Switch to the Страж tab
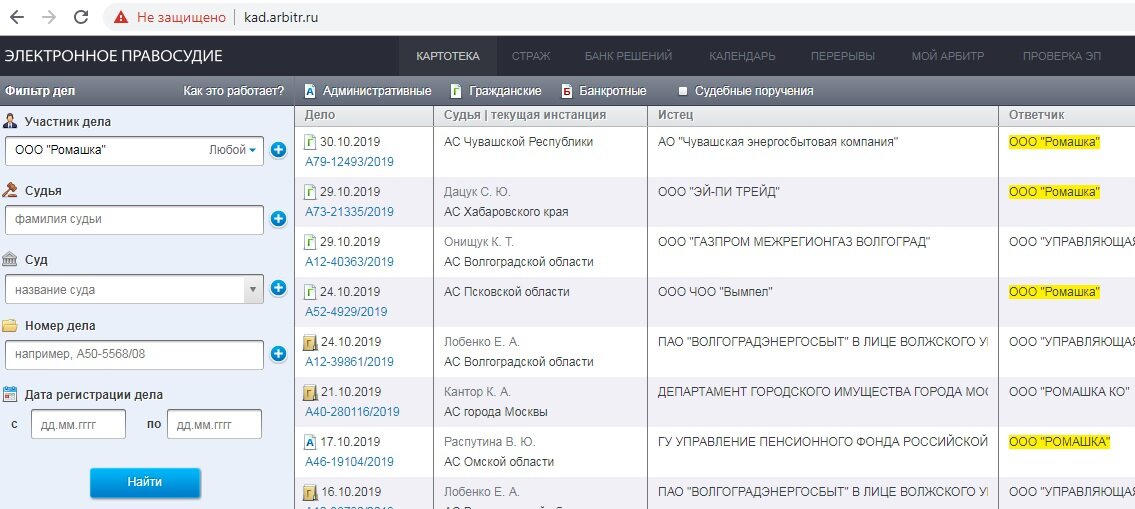Screen dimensions: 1135x509 (531, 56)
